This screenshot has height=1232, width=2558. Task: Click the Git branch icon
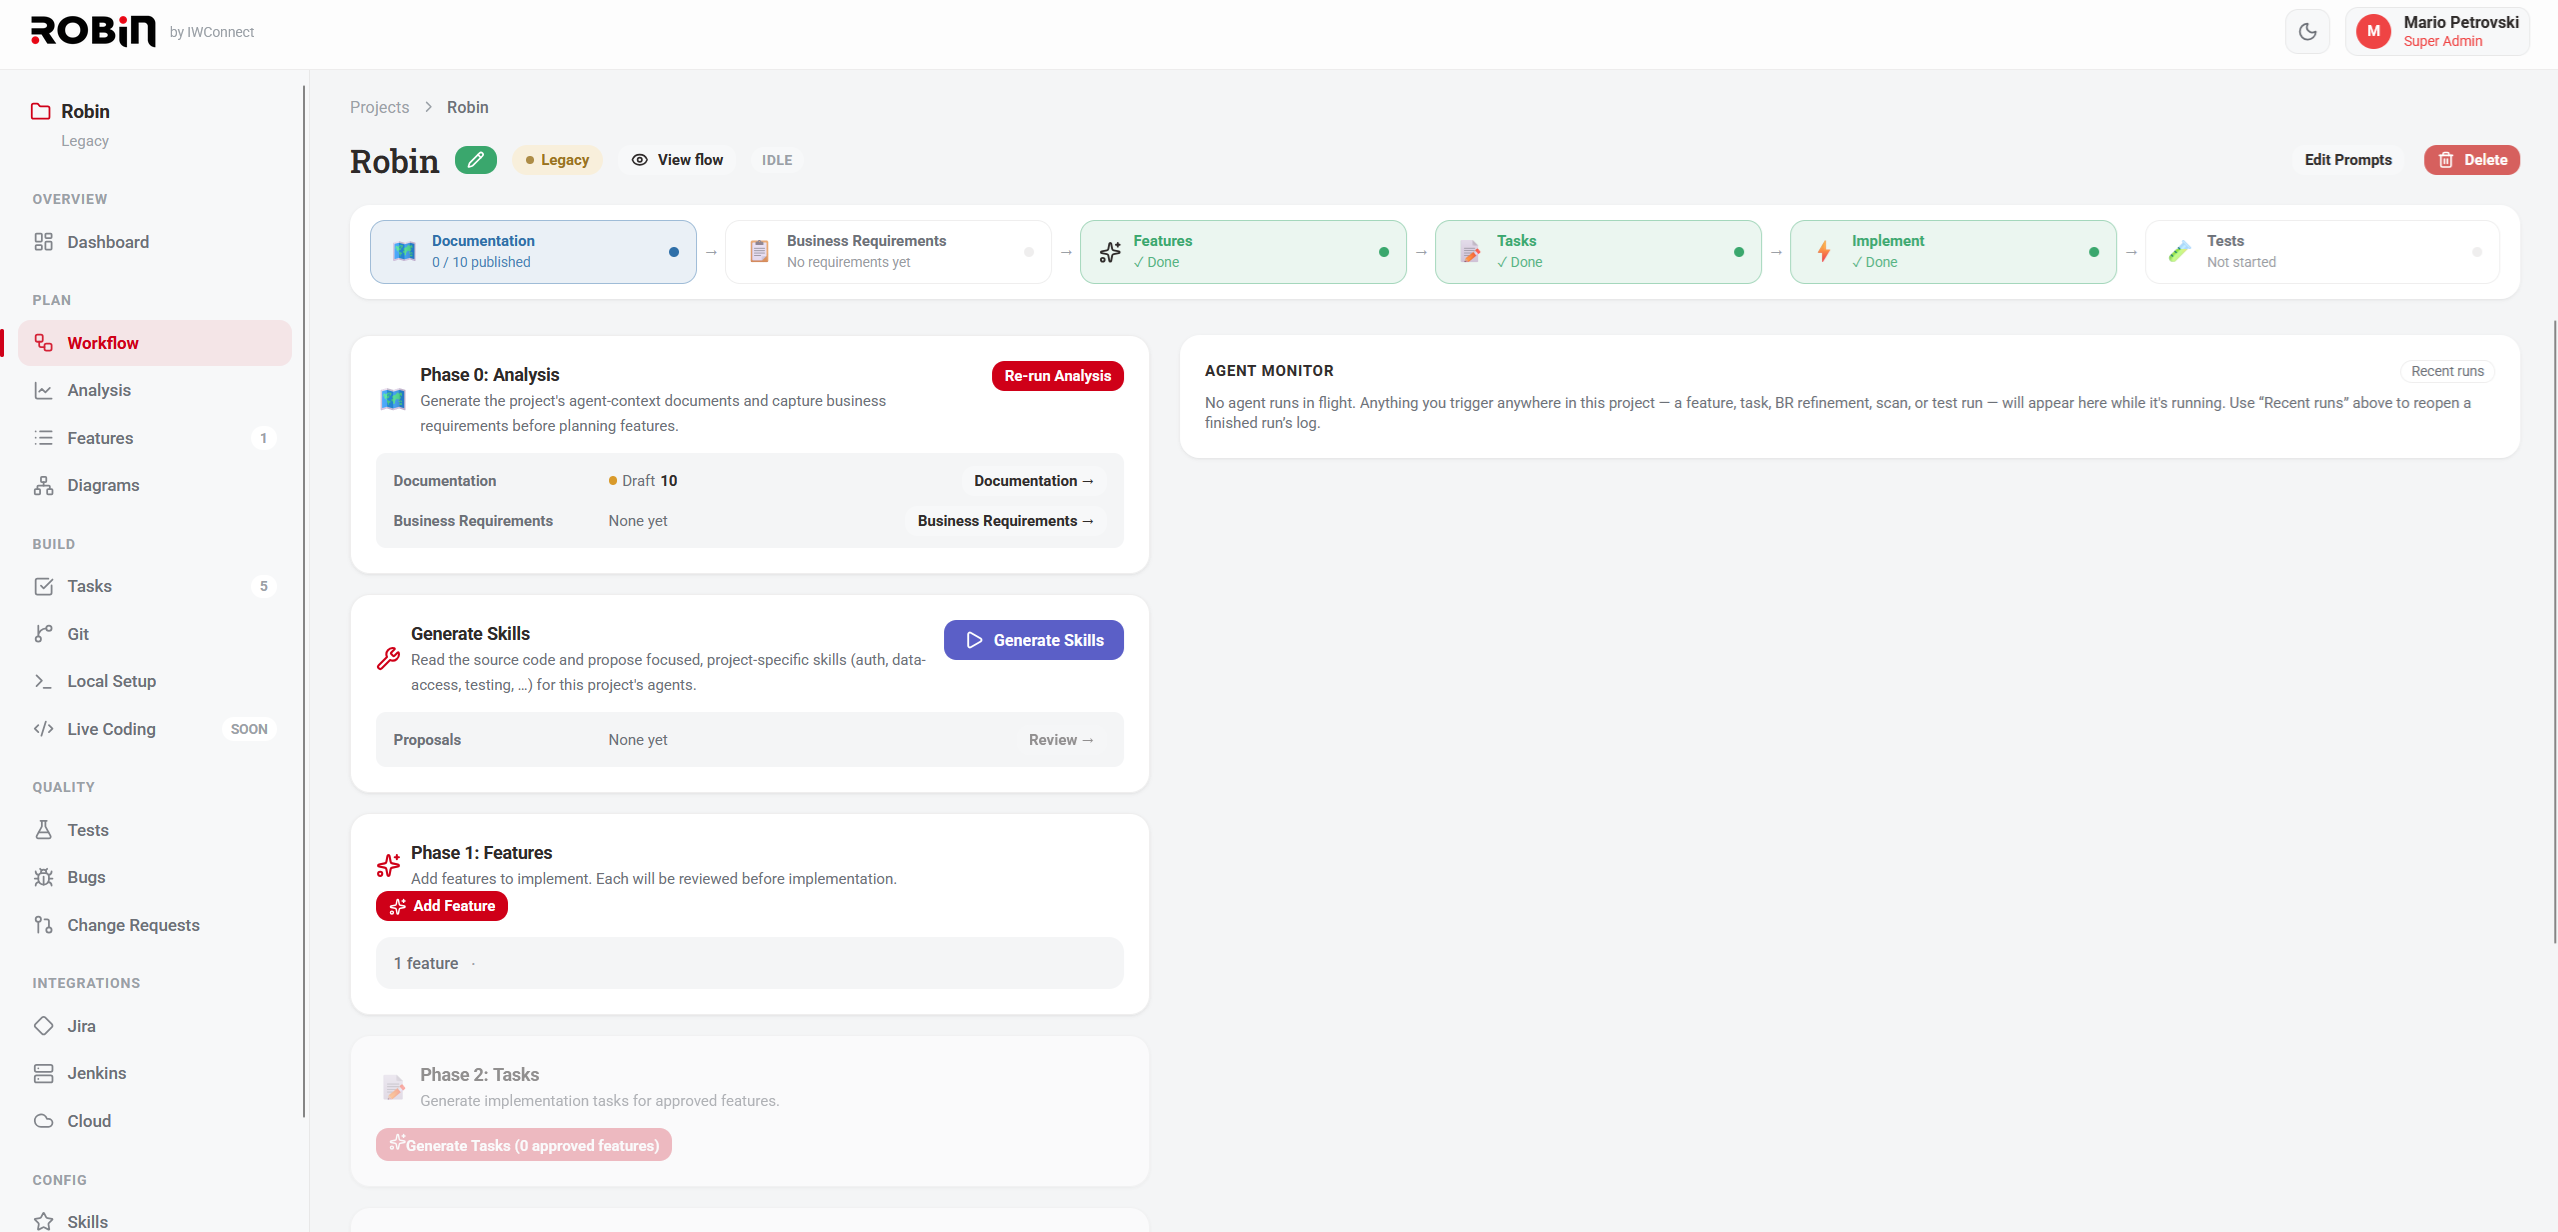click(43, 634)
